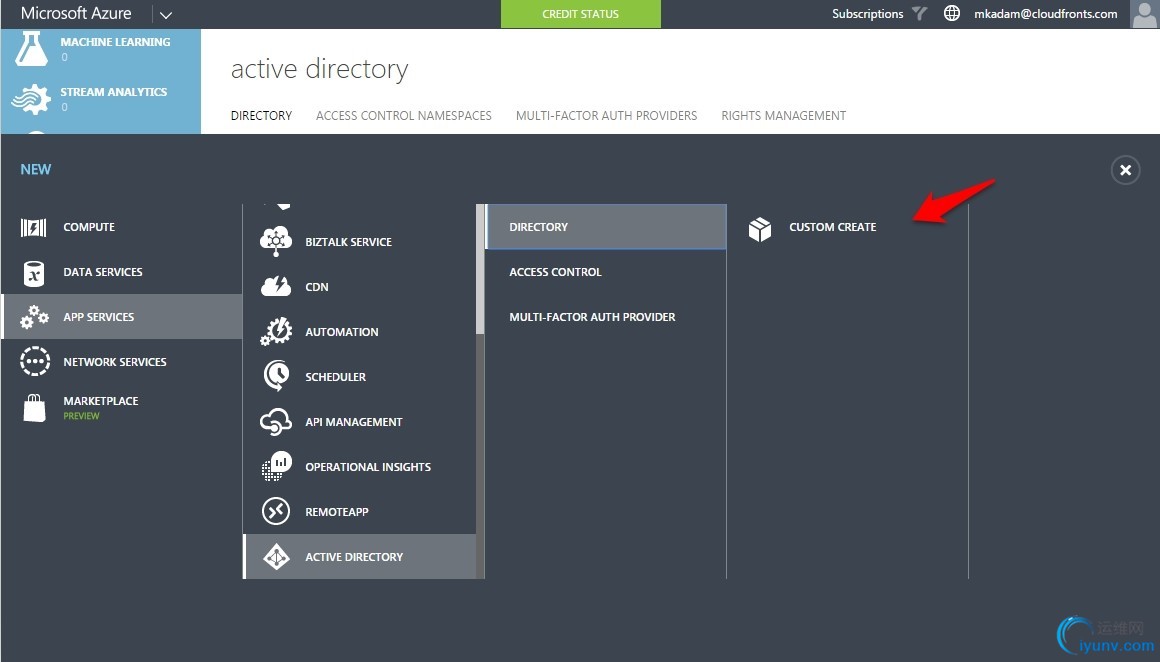Switch to the Directory tab

coord(261,115)
